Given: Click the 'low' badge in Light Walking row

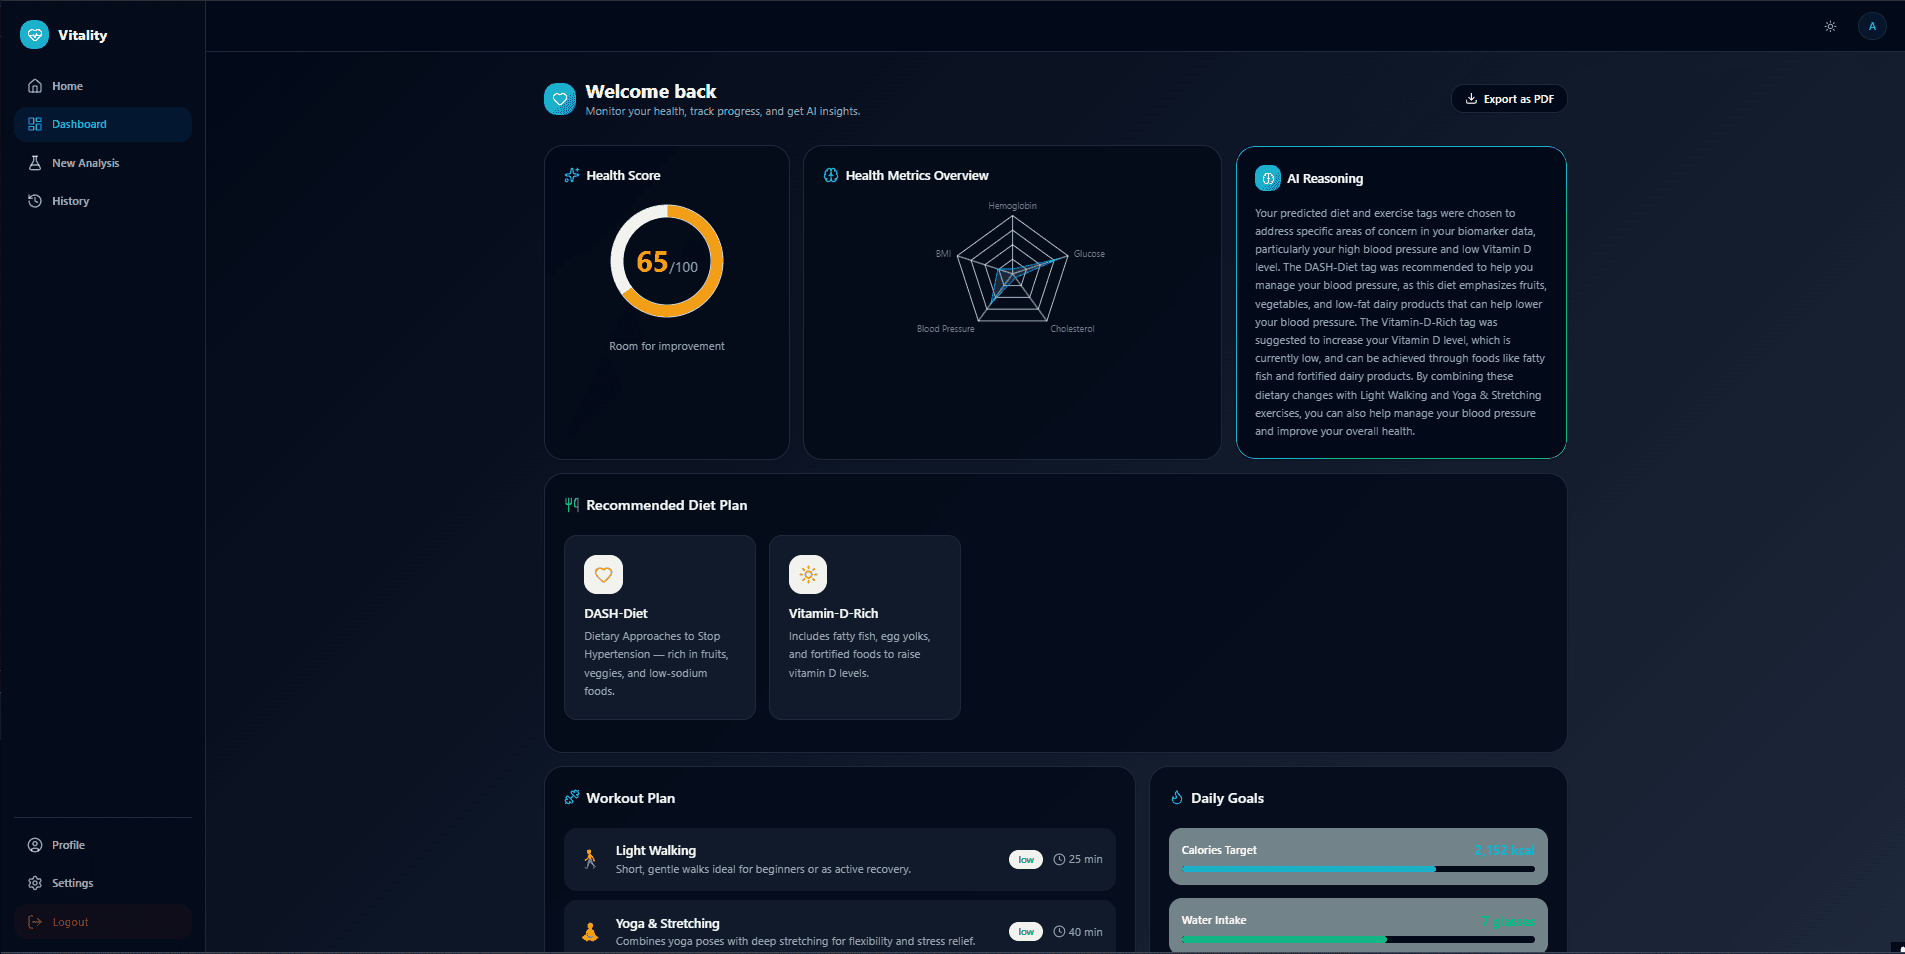Looking at the screenshot, I should click(1026, 859).
